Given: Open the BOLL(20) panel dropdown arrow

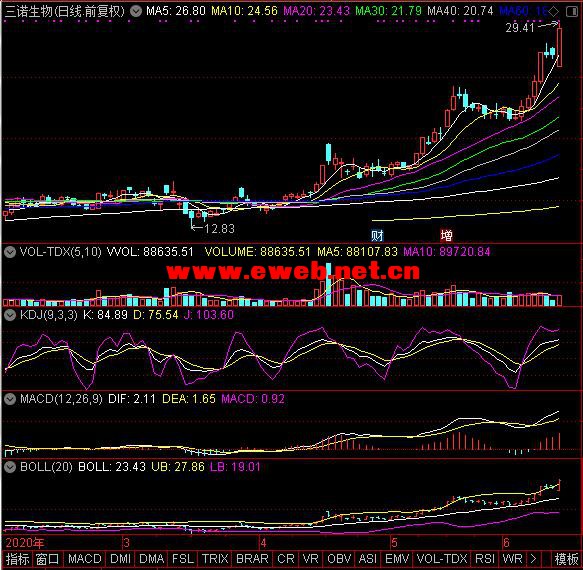Looking at the screenshot, I should 10,467.
